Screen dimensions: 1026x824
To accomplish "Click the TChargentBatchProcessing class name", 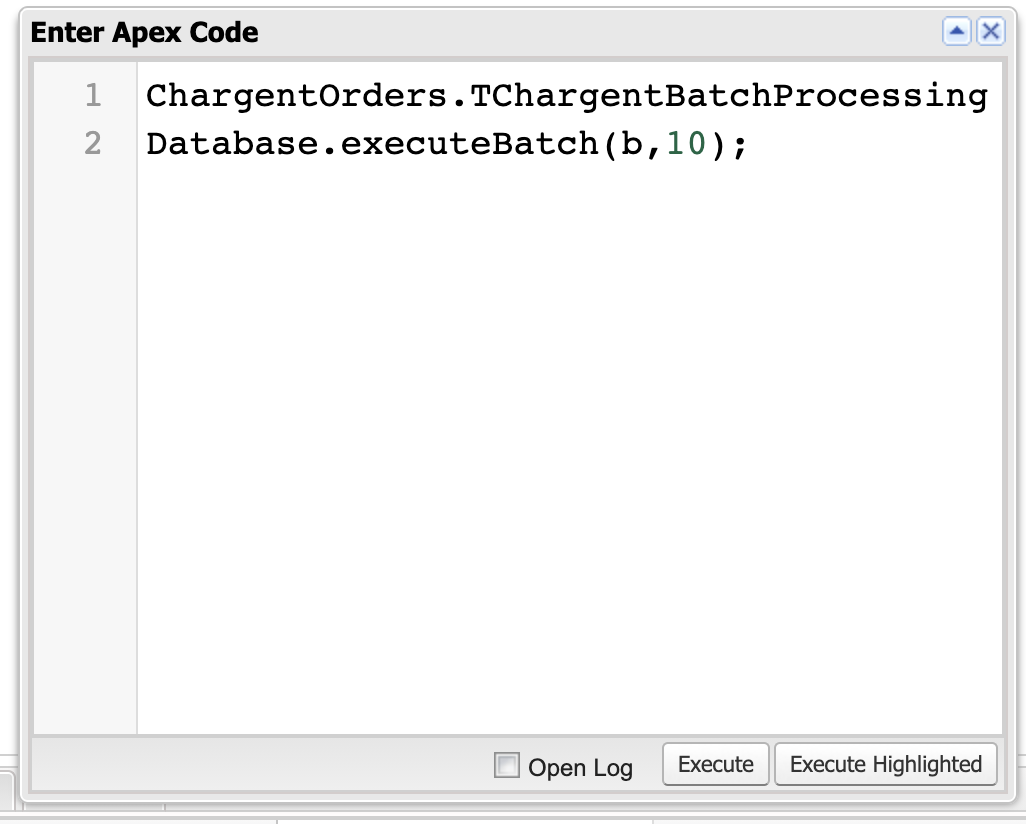I will tap(728, 97).
